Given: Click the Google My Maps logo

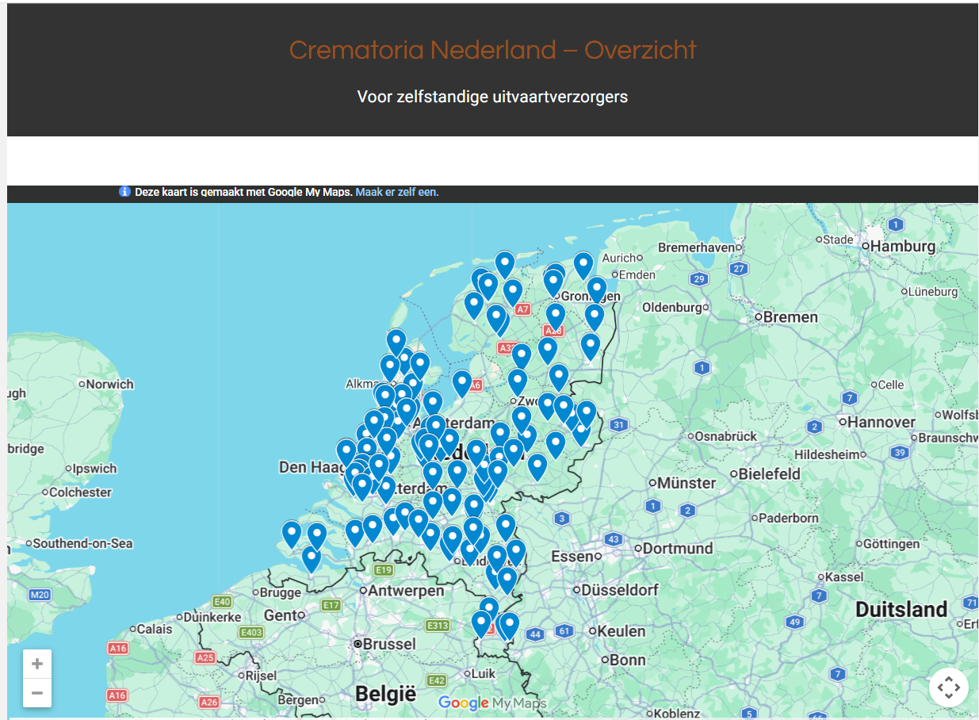Looking at the screenshot, I should click(493, 703).
